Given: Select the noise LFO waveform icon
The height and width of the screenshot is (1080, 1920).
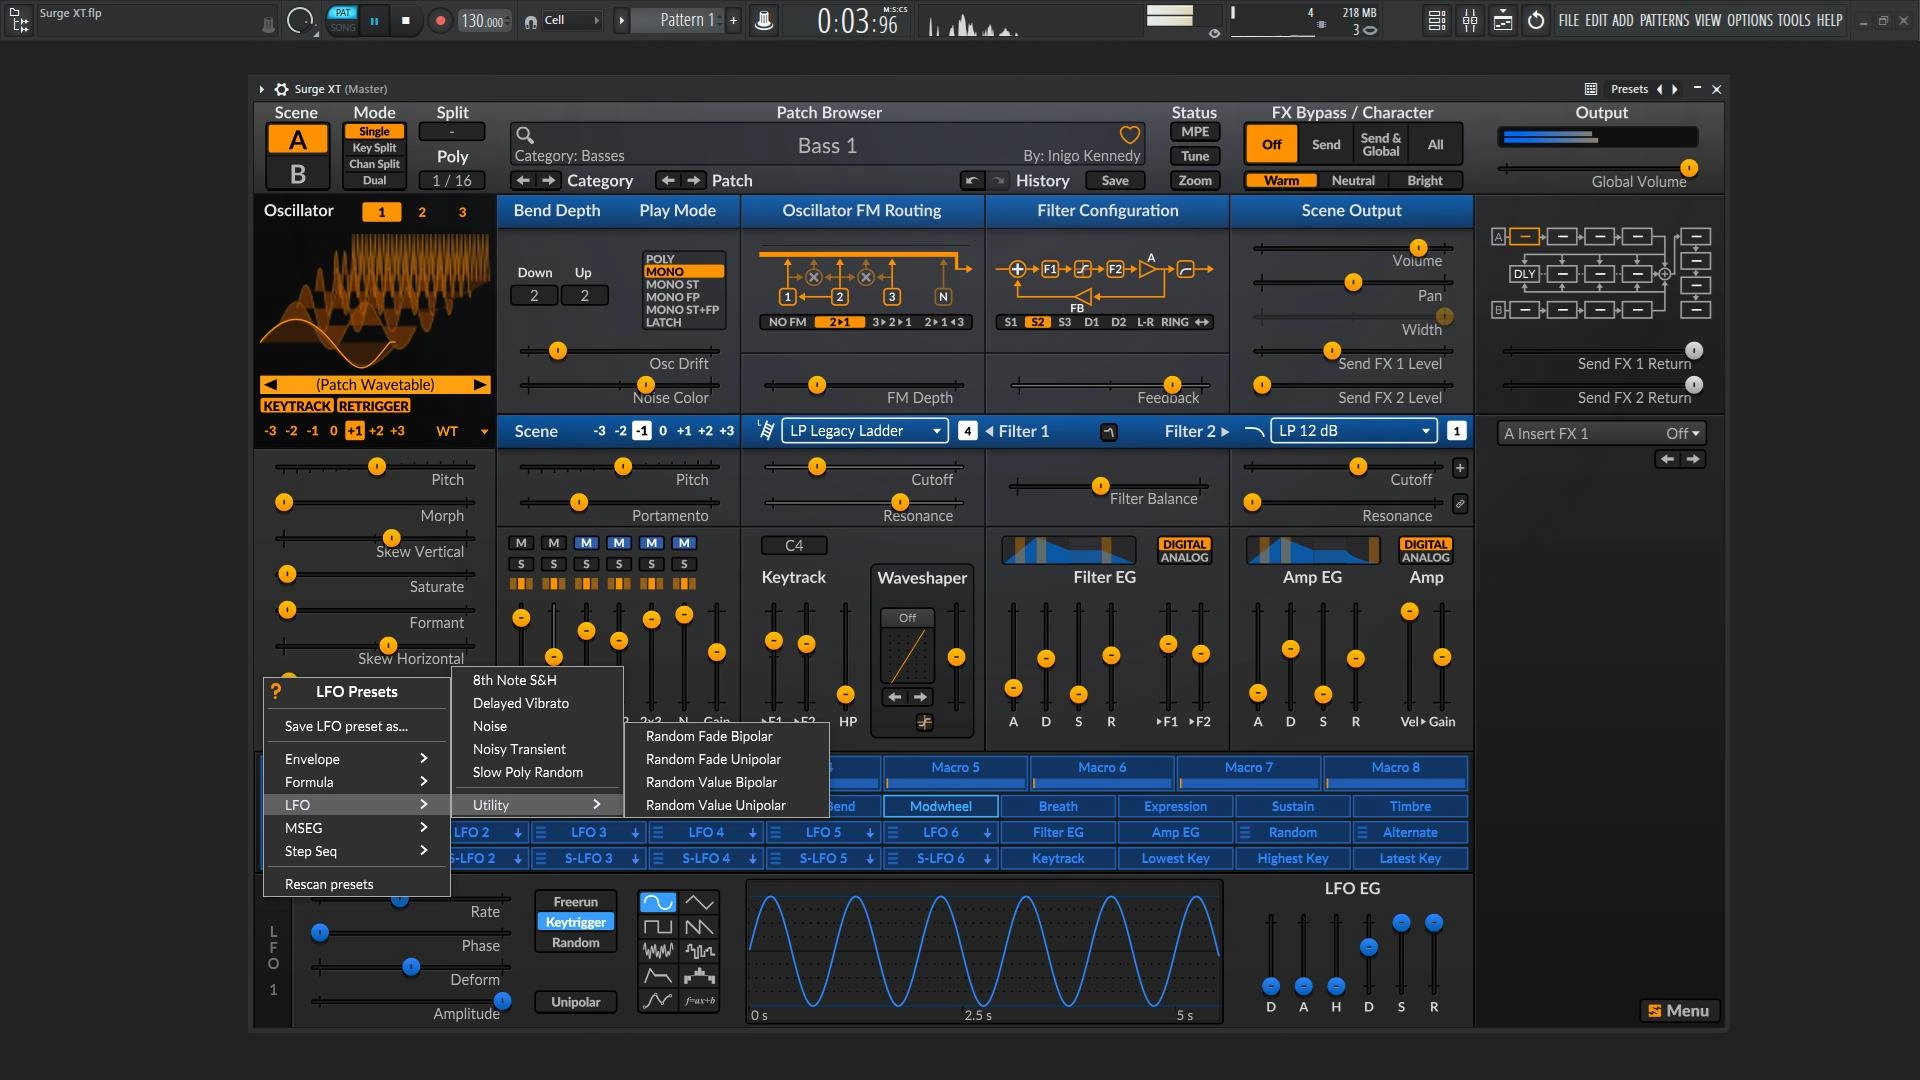Looking at the screenshot, I should pyautogui.click(x=658, y=951).
